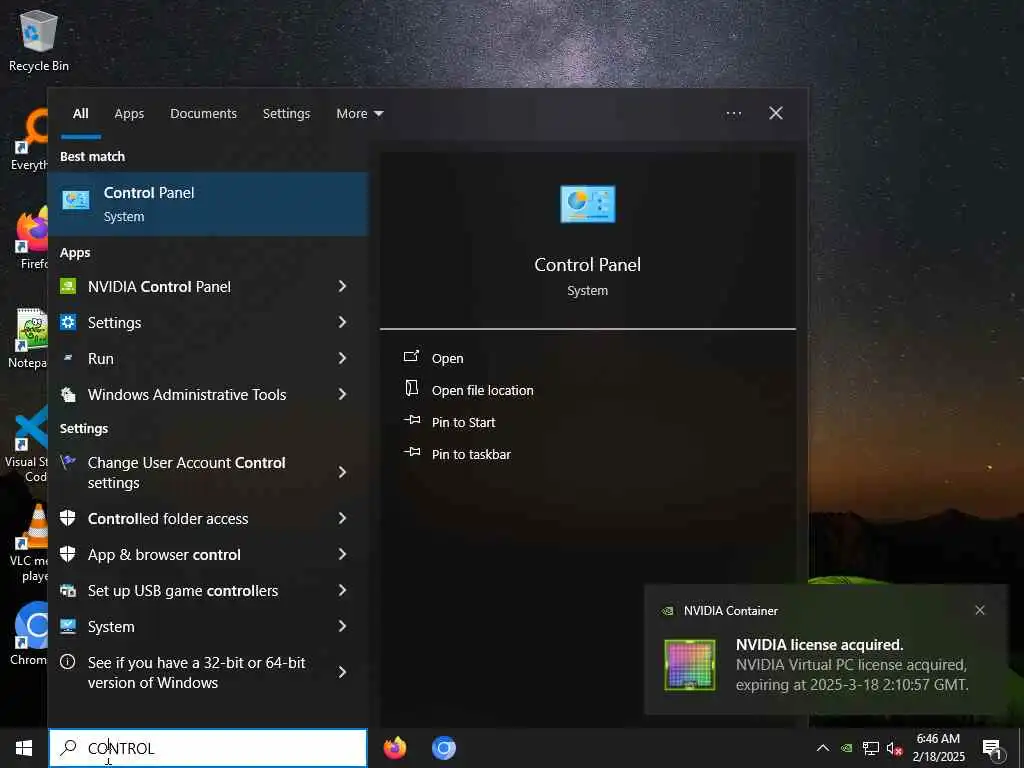This screenshot has height=768, width=1024.
Task: Click the Open file location icon
Action: coord(411,389)
